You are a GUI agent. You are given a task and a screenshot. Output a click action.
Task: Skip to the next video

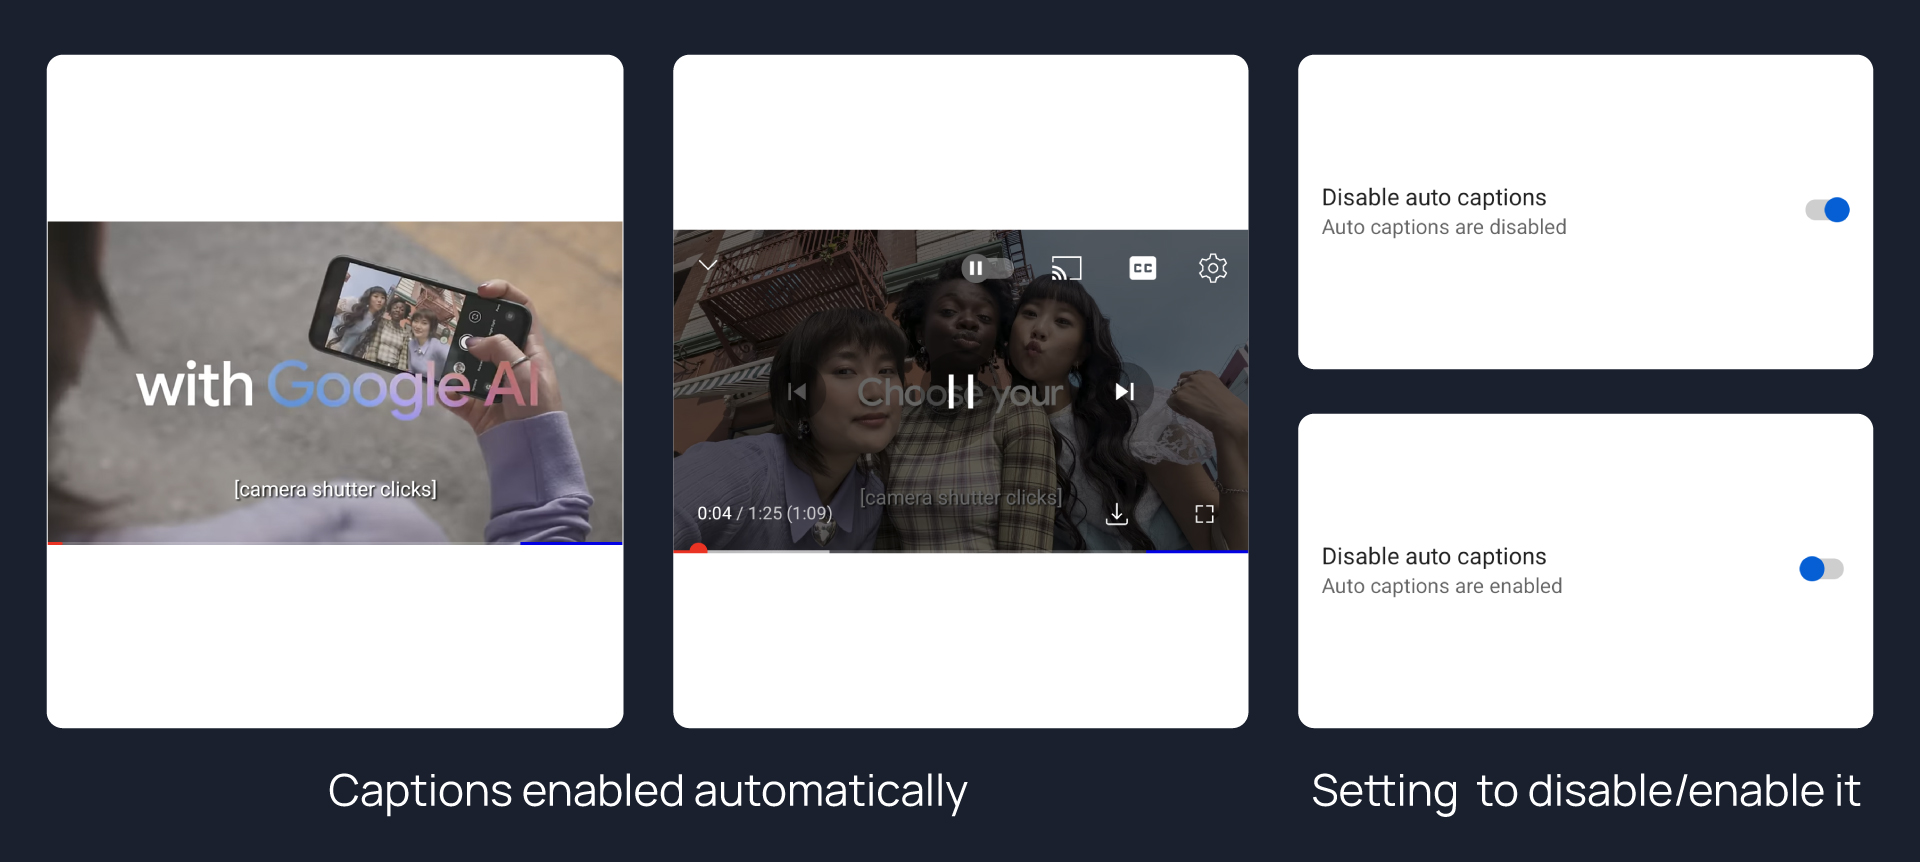pos(1125,392)
